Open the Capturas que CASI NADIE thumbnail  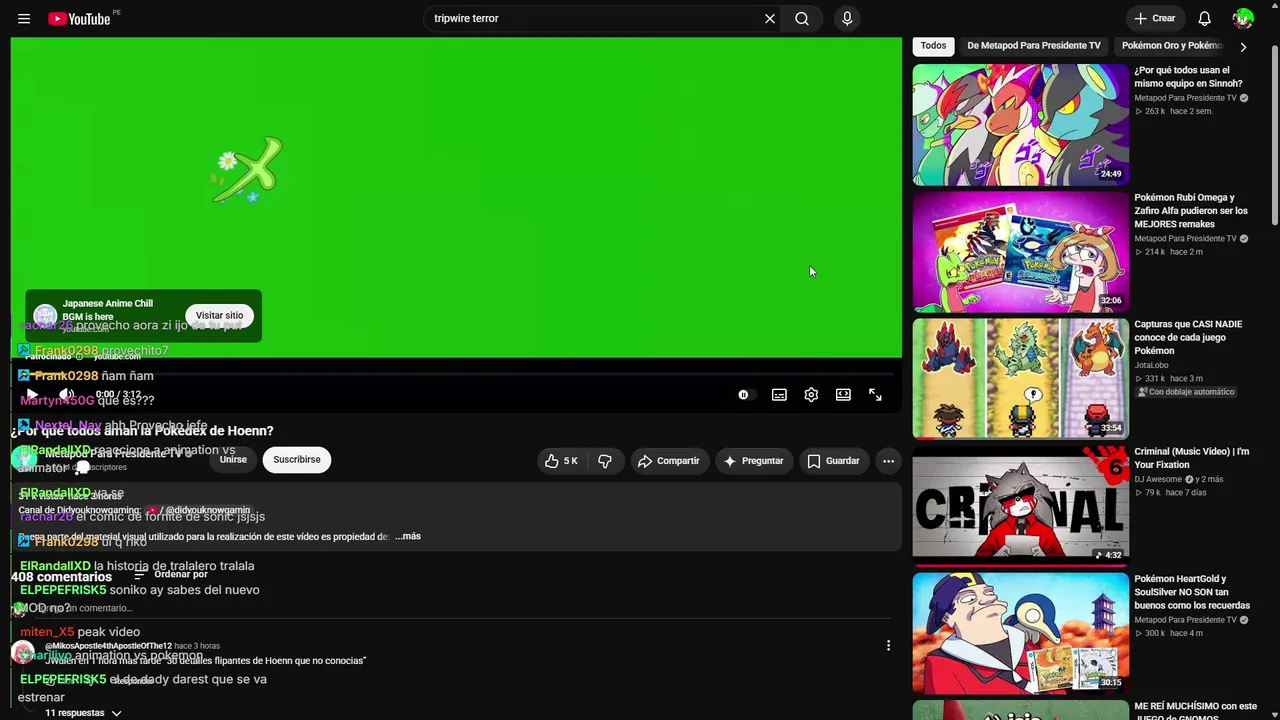click(x=1020, y=379)
